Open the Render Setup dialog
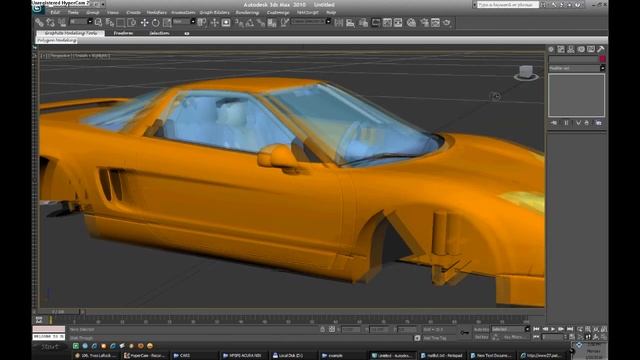 (424, 22)
